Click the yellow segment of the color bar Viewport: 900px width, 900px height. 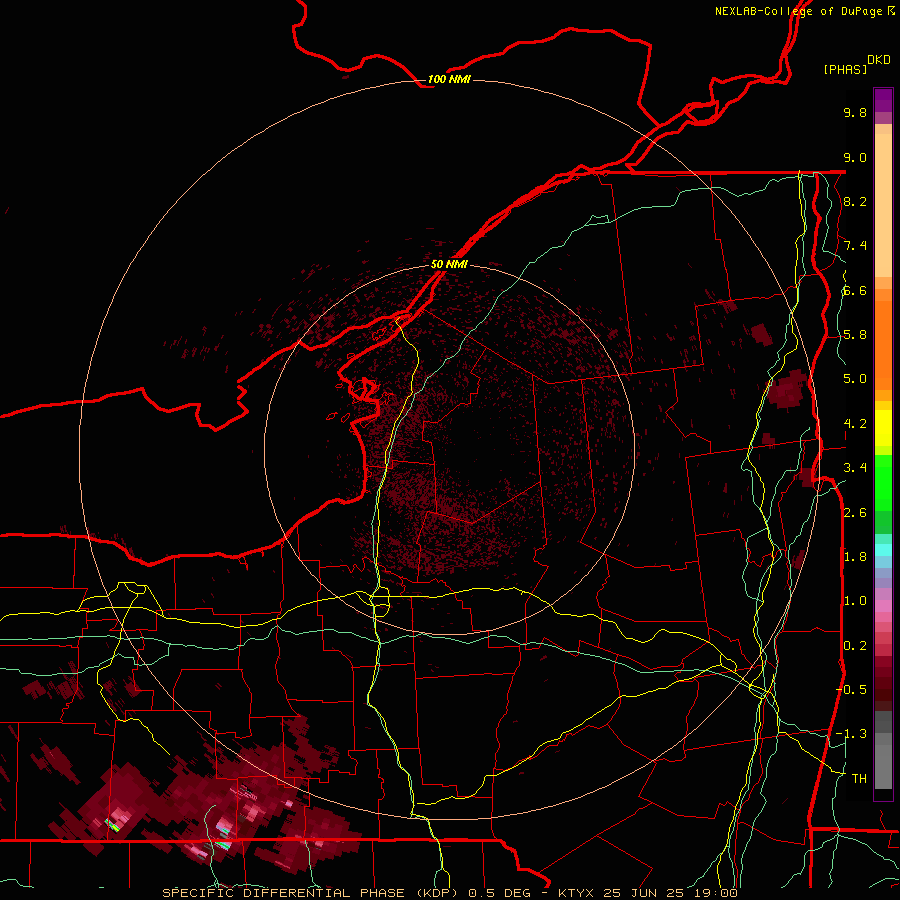coord(883,428)
